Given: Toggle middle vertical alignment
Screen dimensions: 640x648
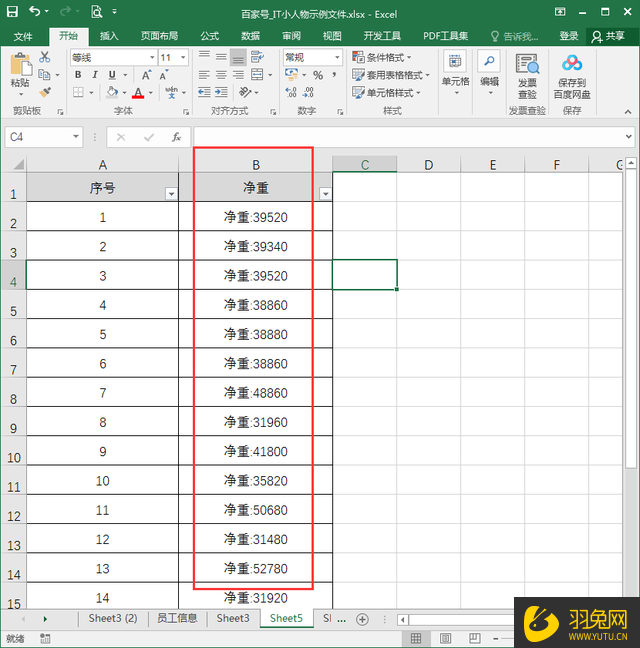Looking at the screenshot, I should 221,57.
